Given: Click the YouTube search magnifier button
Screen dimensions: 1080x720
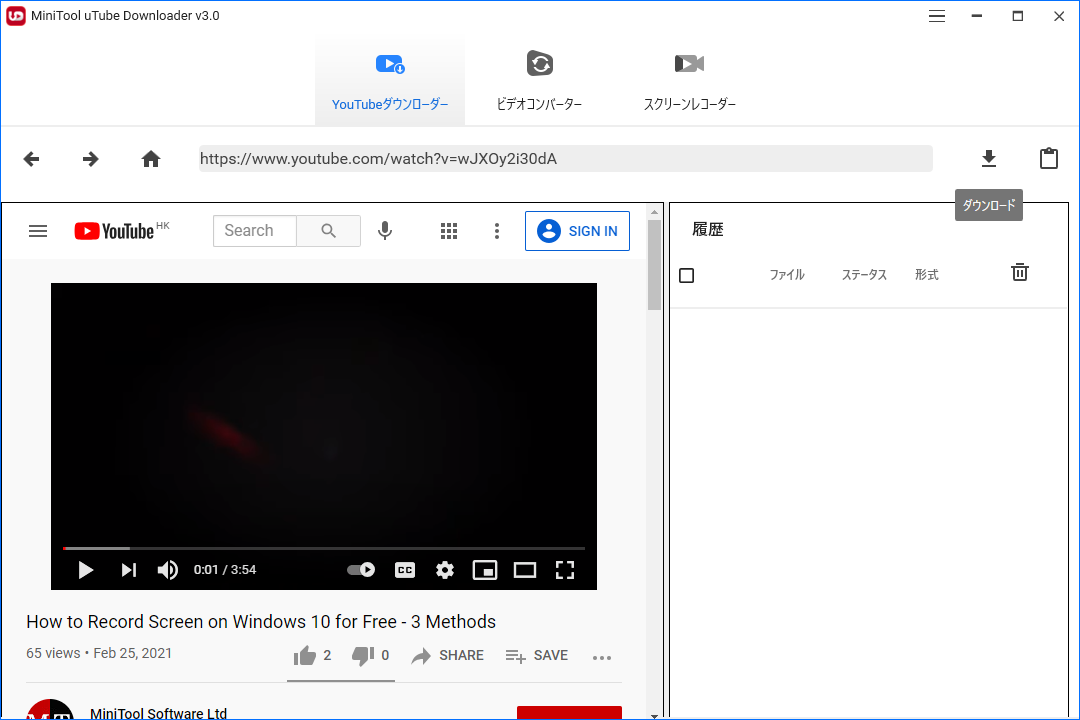Looking at the screenshot, I should (x=329, y=231).
